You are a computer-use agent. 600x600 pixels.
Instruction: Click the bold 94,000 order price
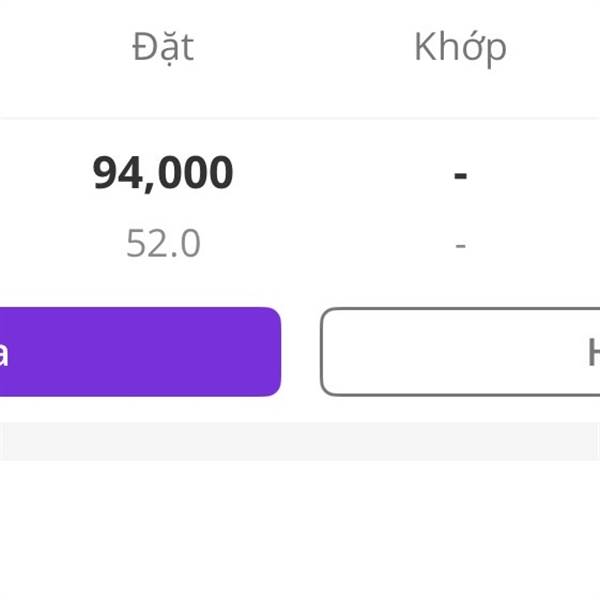(x=163, y=173)
